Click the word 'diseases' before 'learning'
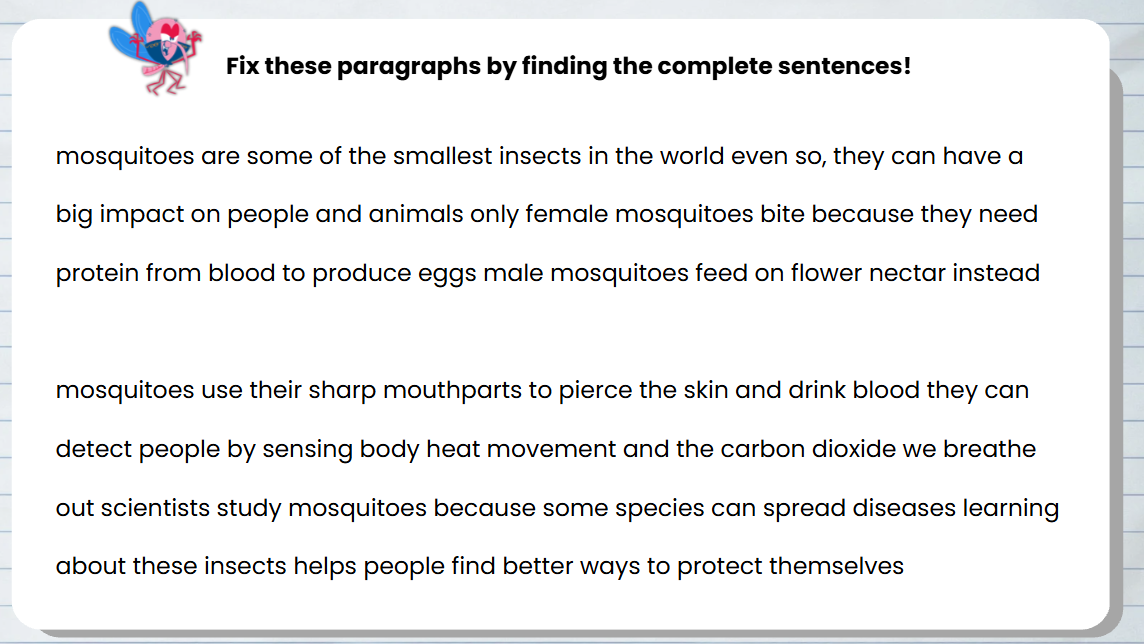The height and width of the screenshot is (644, 1144). point(904,508)
